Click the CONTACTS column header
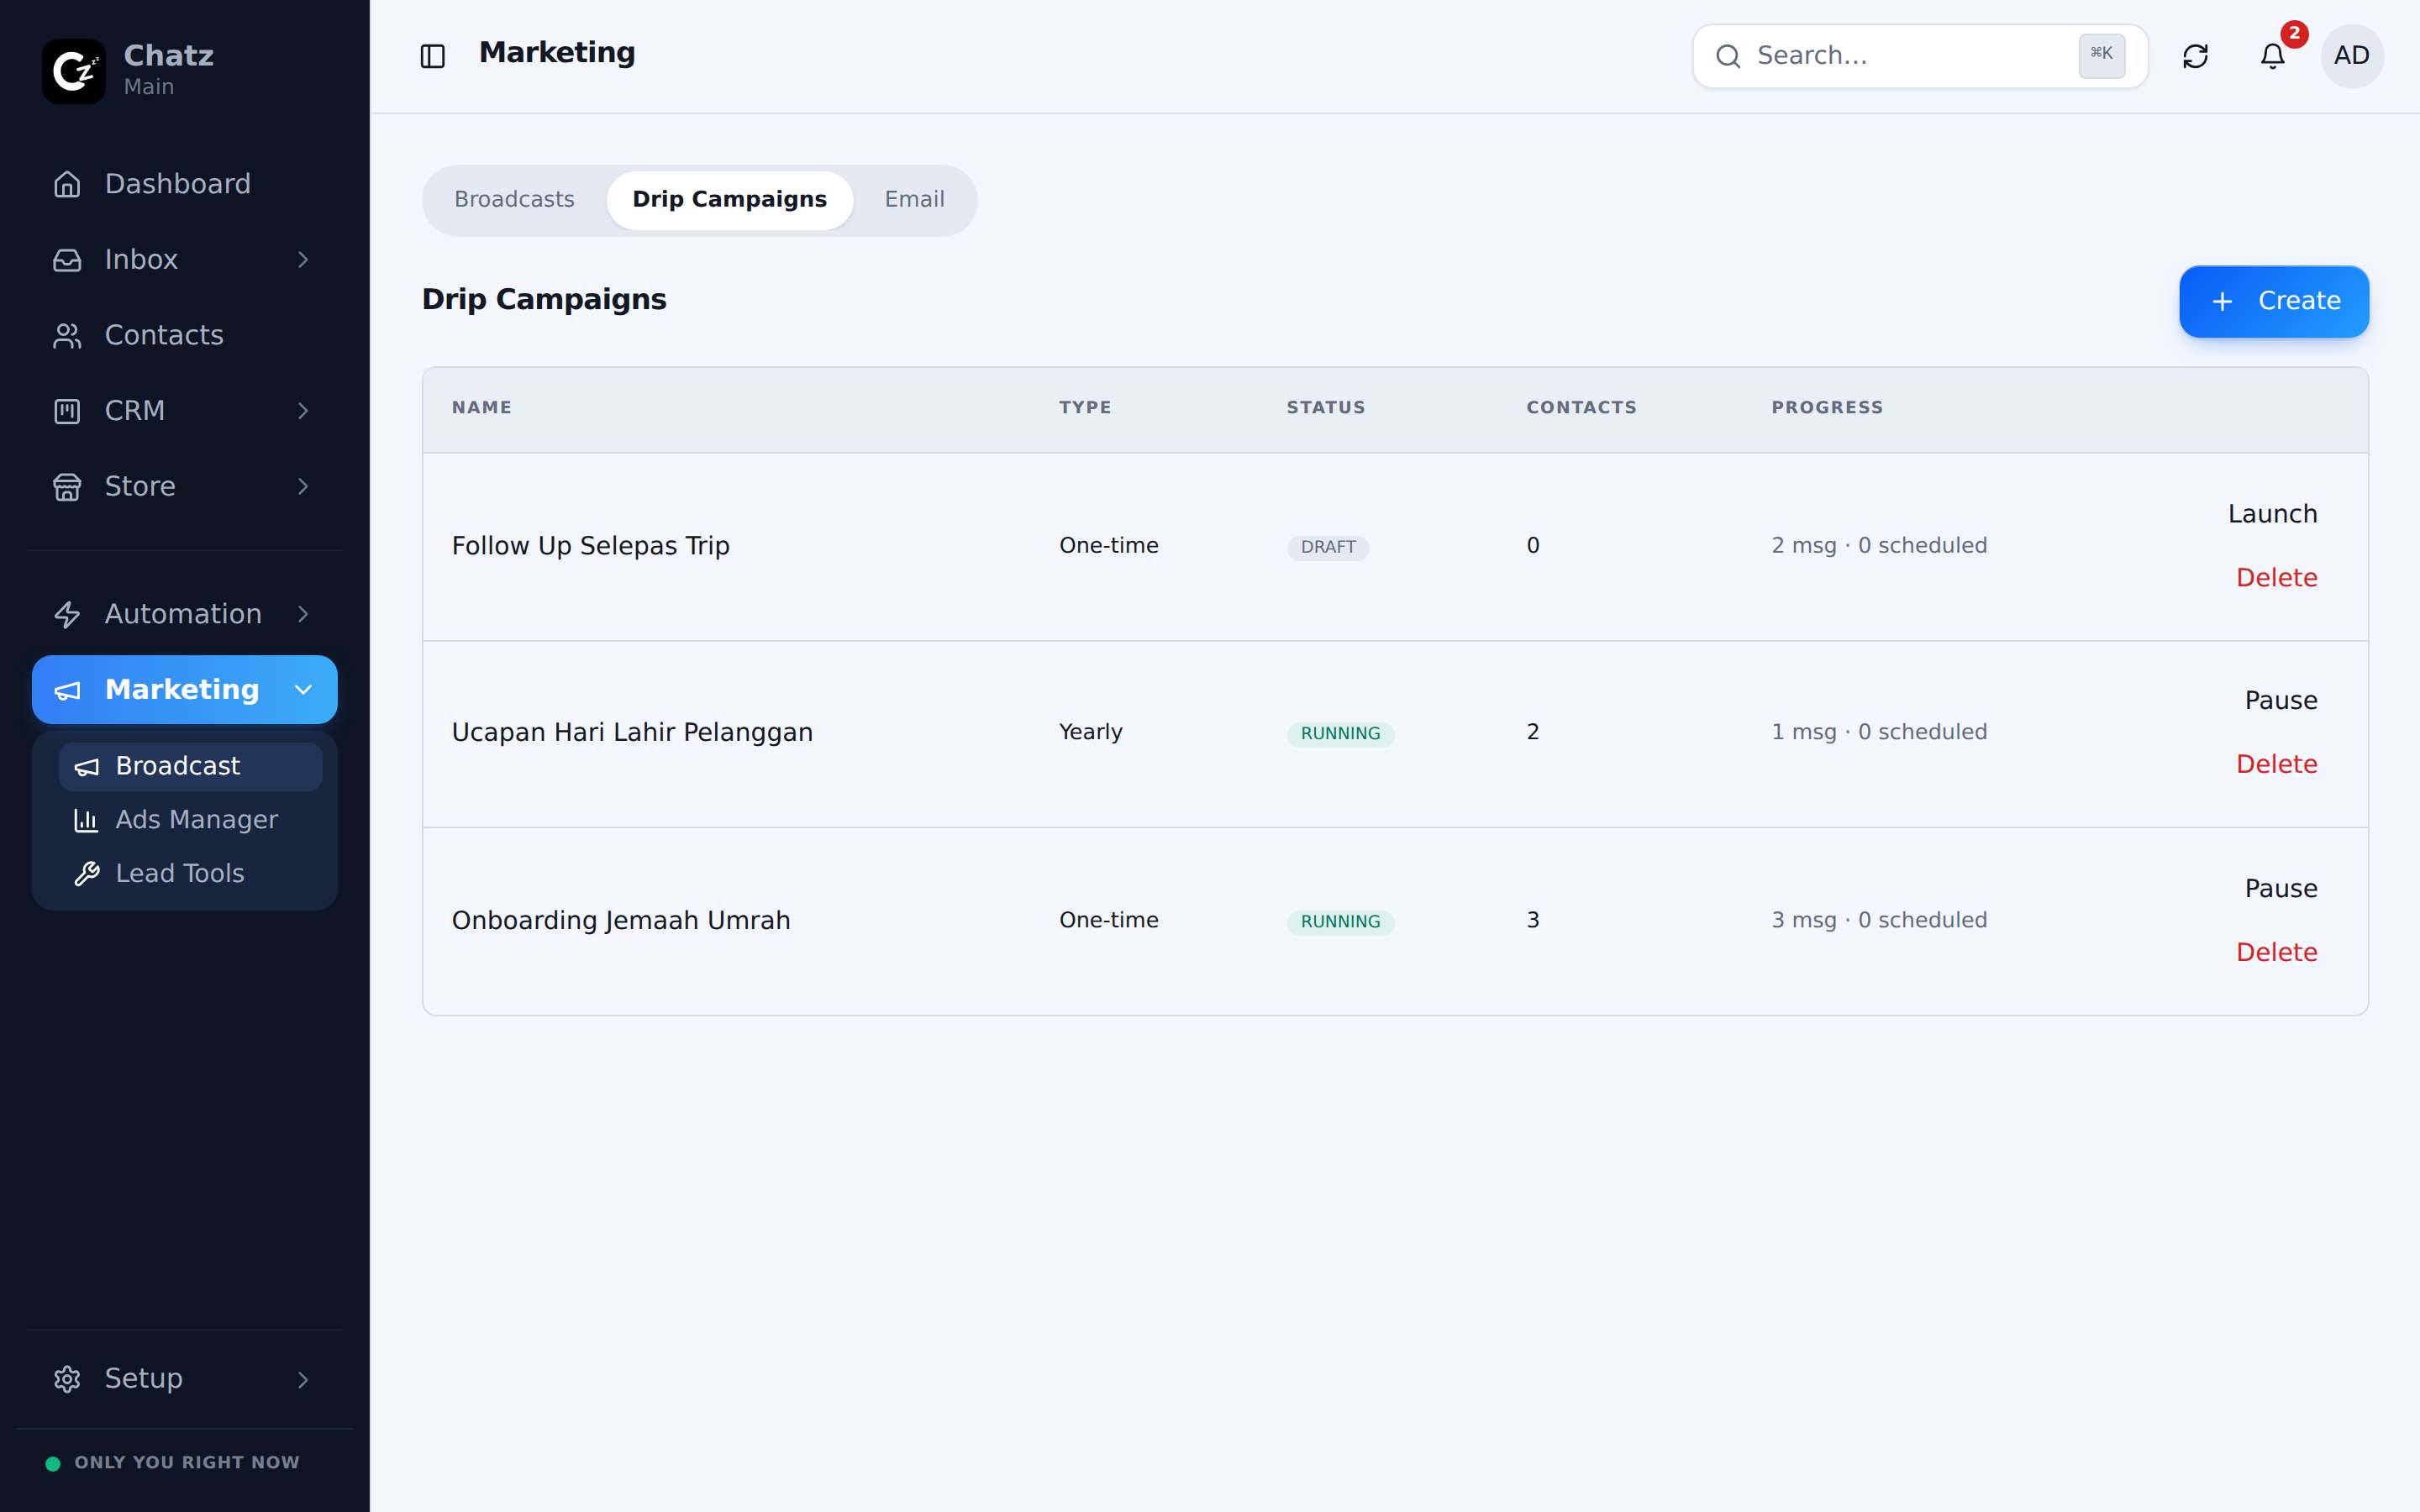2420x1512 pixels. pyautogui.click(x=1581, y=408)
